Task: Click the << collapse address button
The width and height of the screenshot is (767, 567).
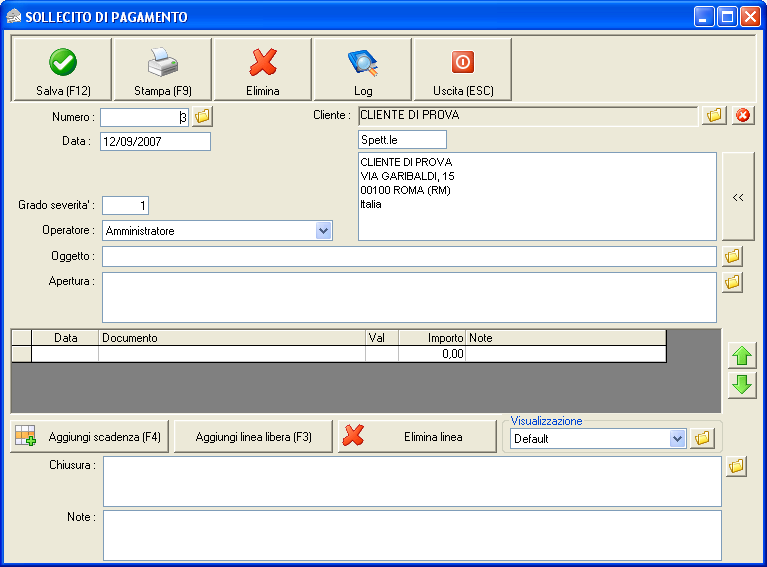Action: pos(738,197)
